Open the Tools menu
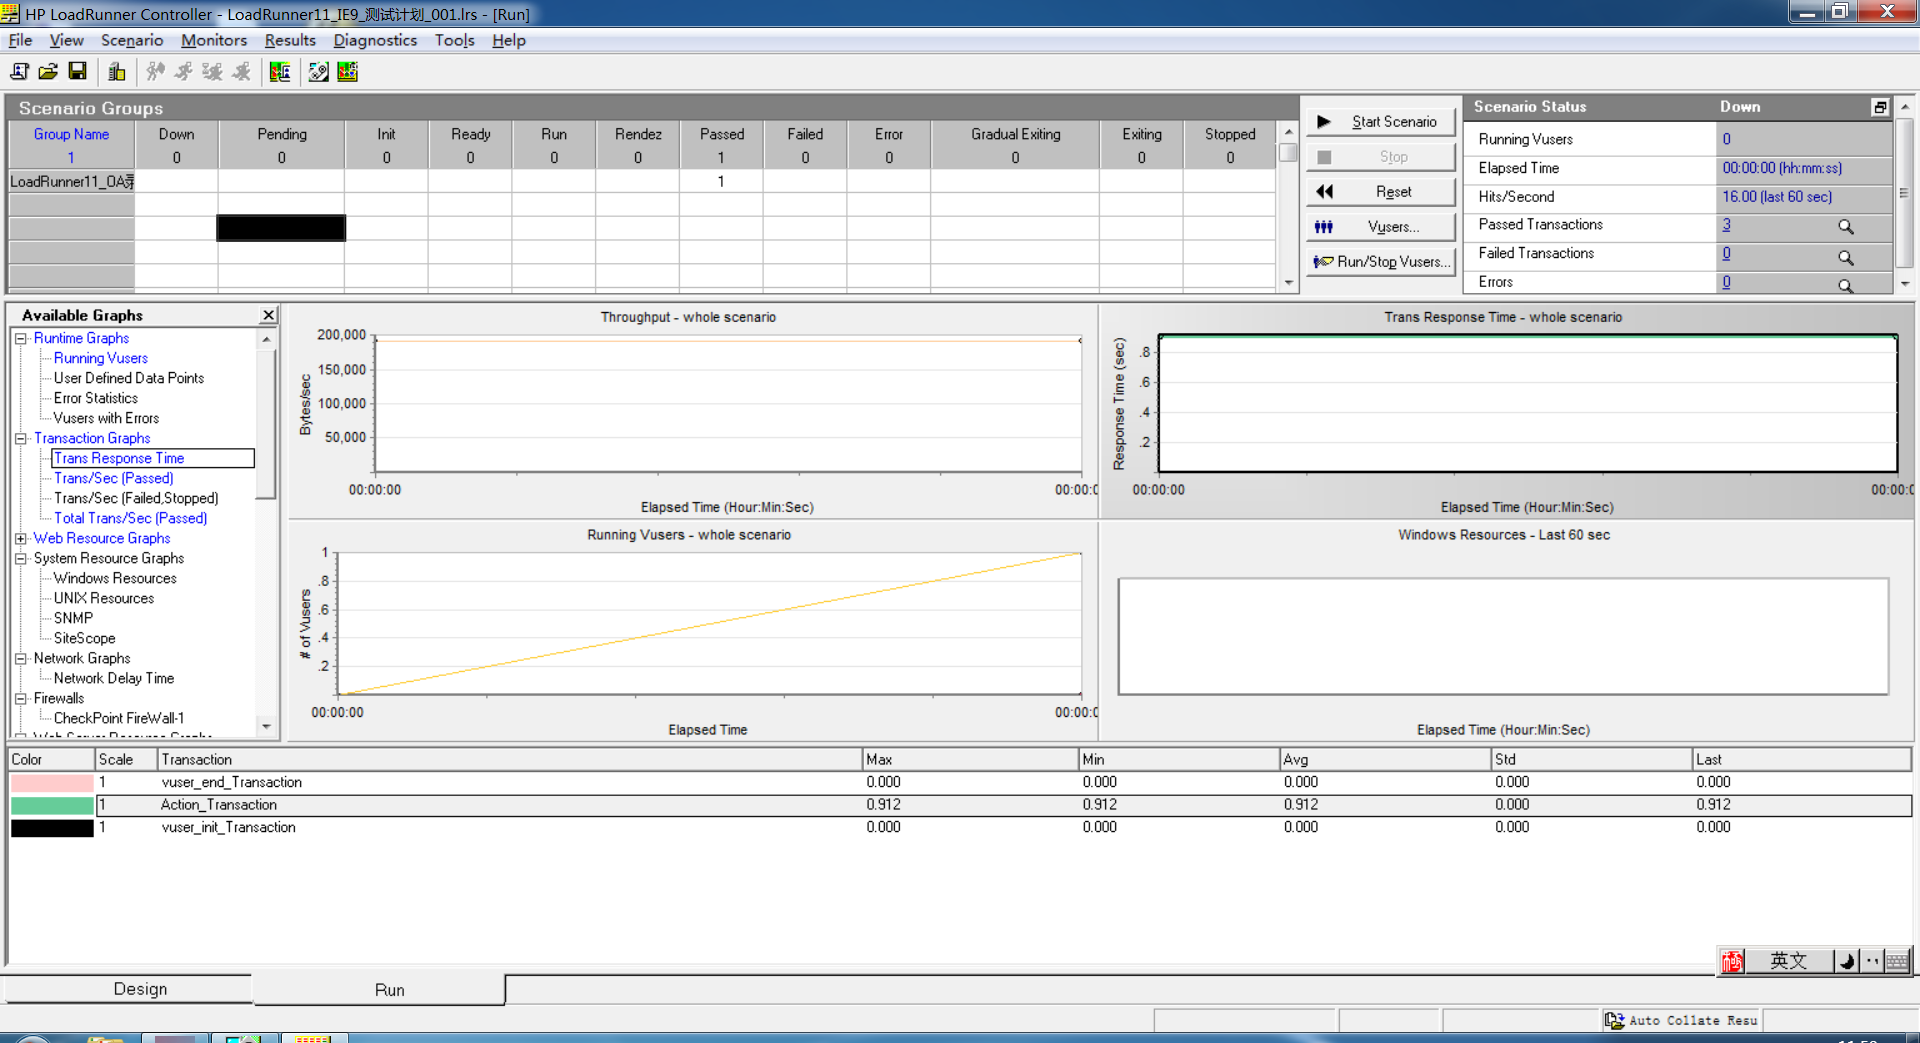 454,40
